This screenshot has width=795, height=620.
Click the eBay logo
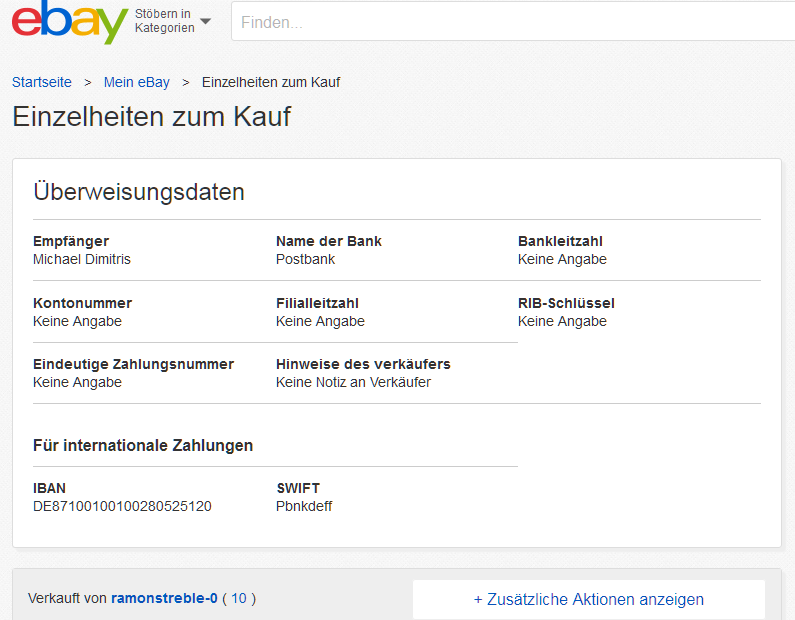pyautogui.click(x=69, y=22)
